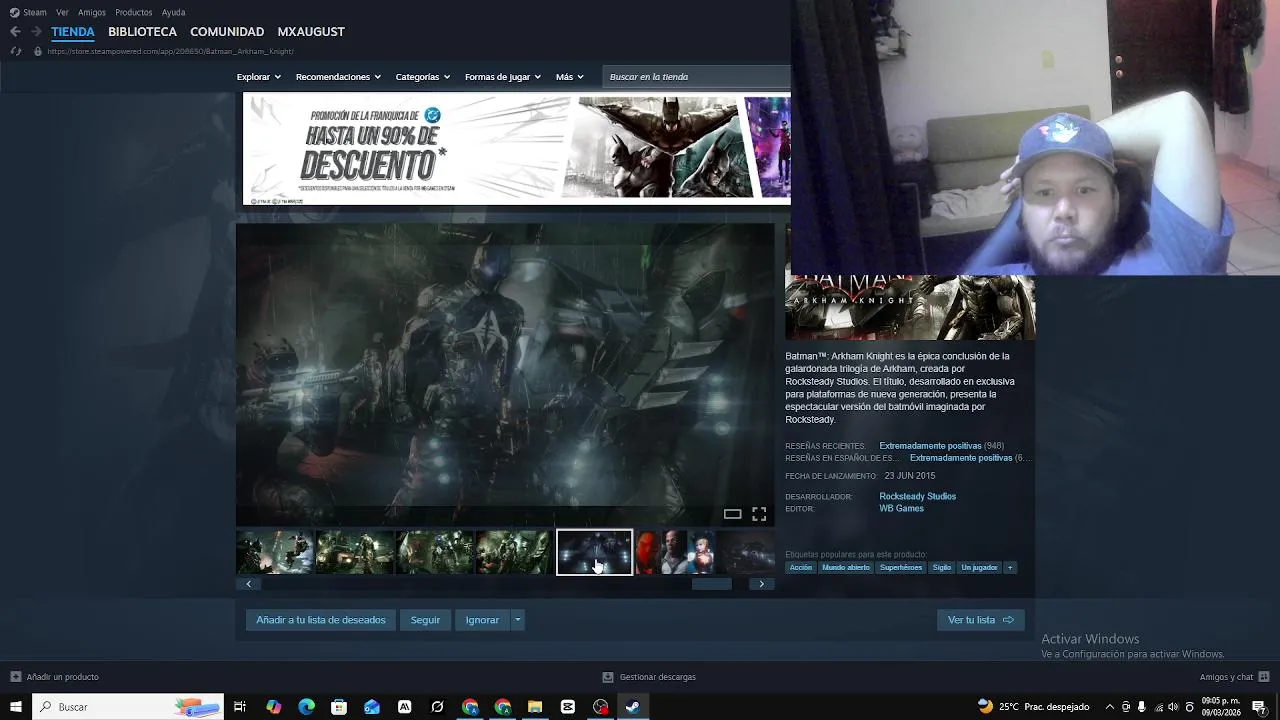Open Windows Start menu
The image size is (1280, 720).
[15, 707]
